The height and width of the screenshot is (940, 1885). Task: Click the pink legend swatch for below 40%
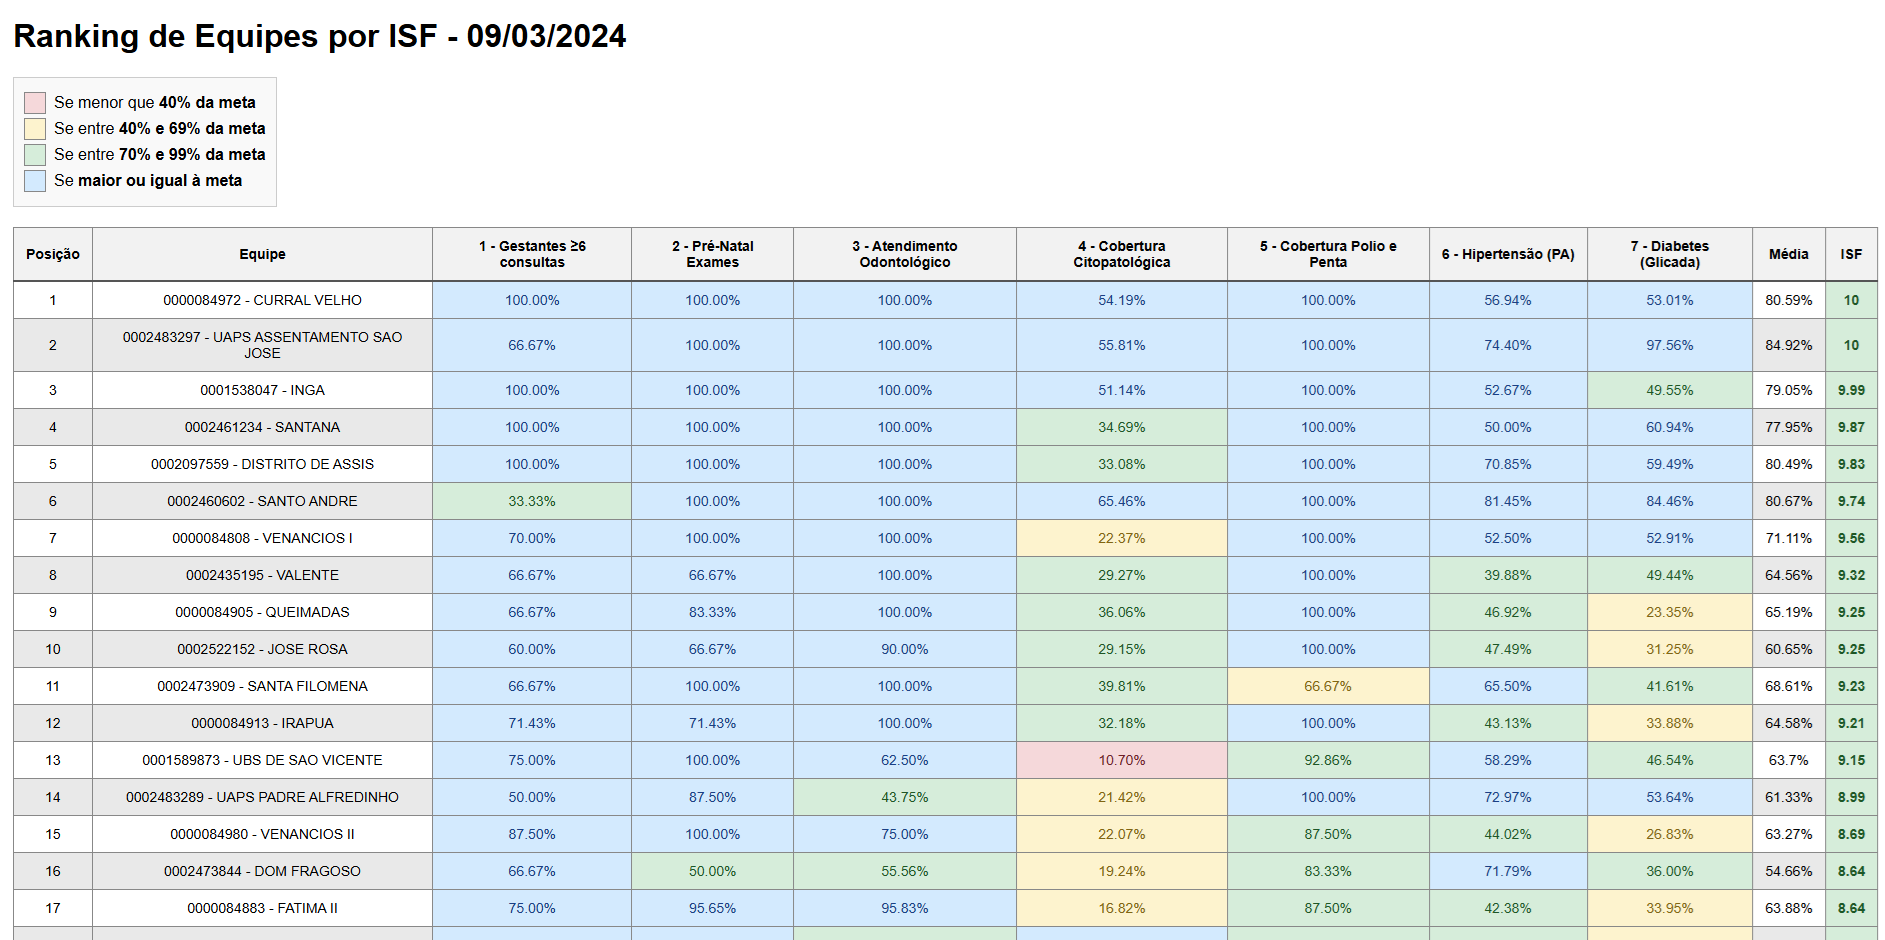pyautogui.click(x=35, y=103)
